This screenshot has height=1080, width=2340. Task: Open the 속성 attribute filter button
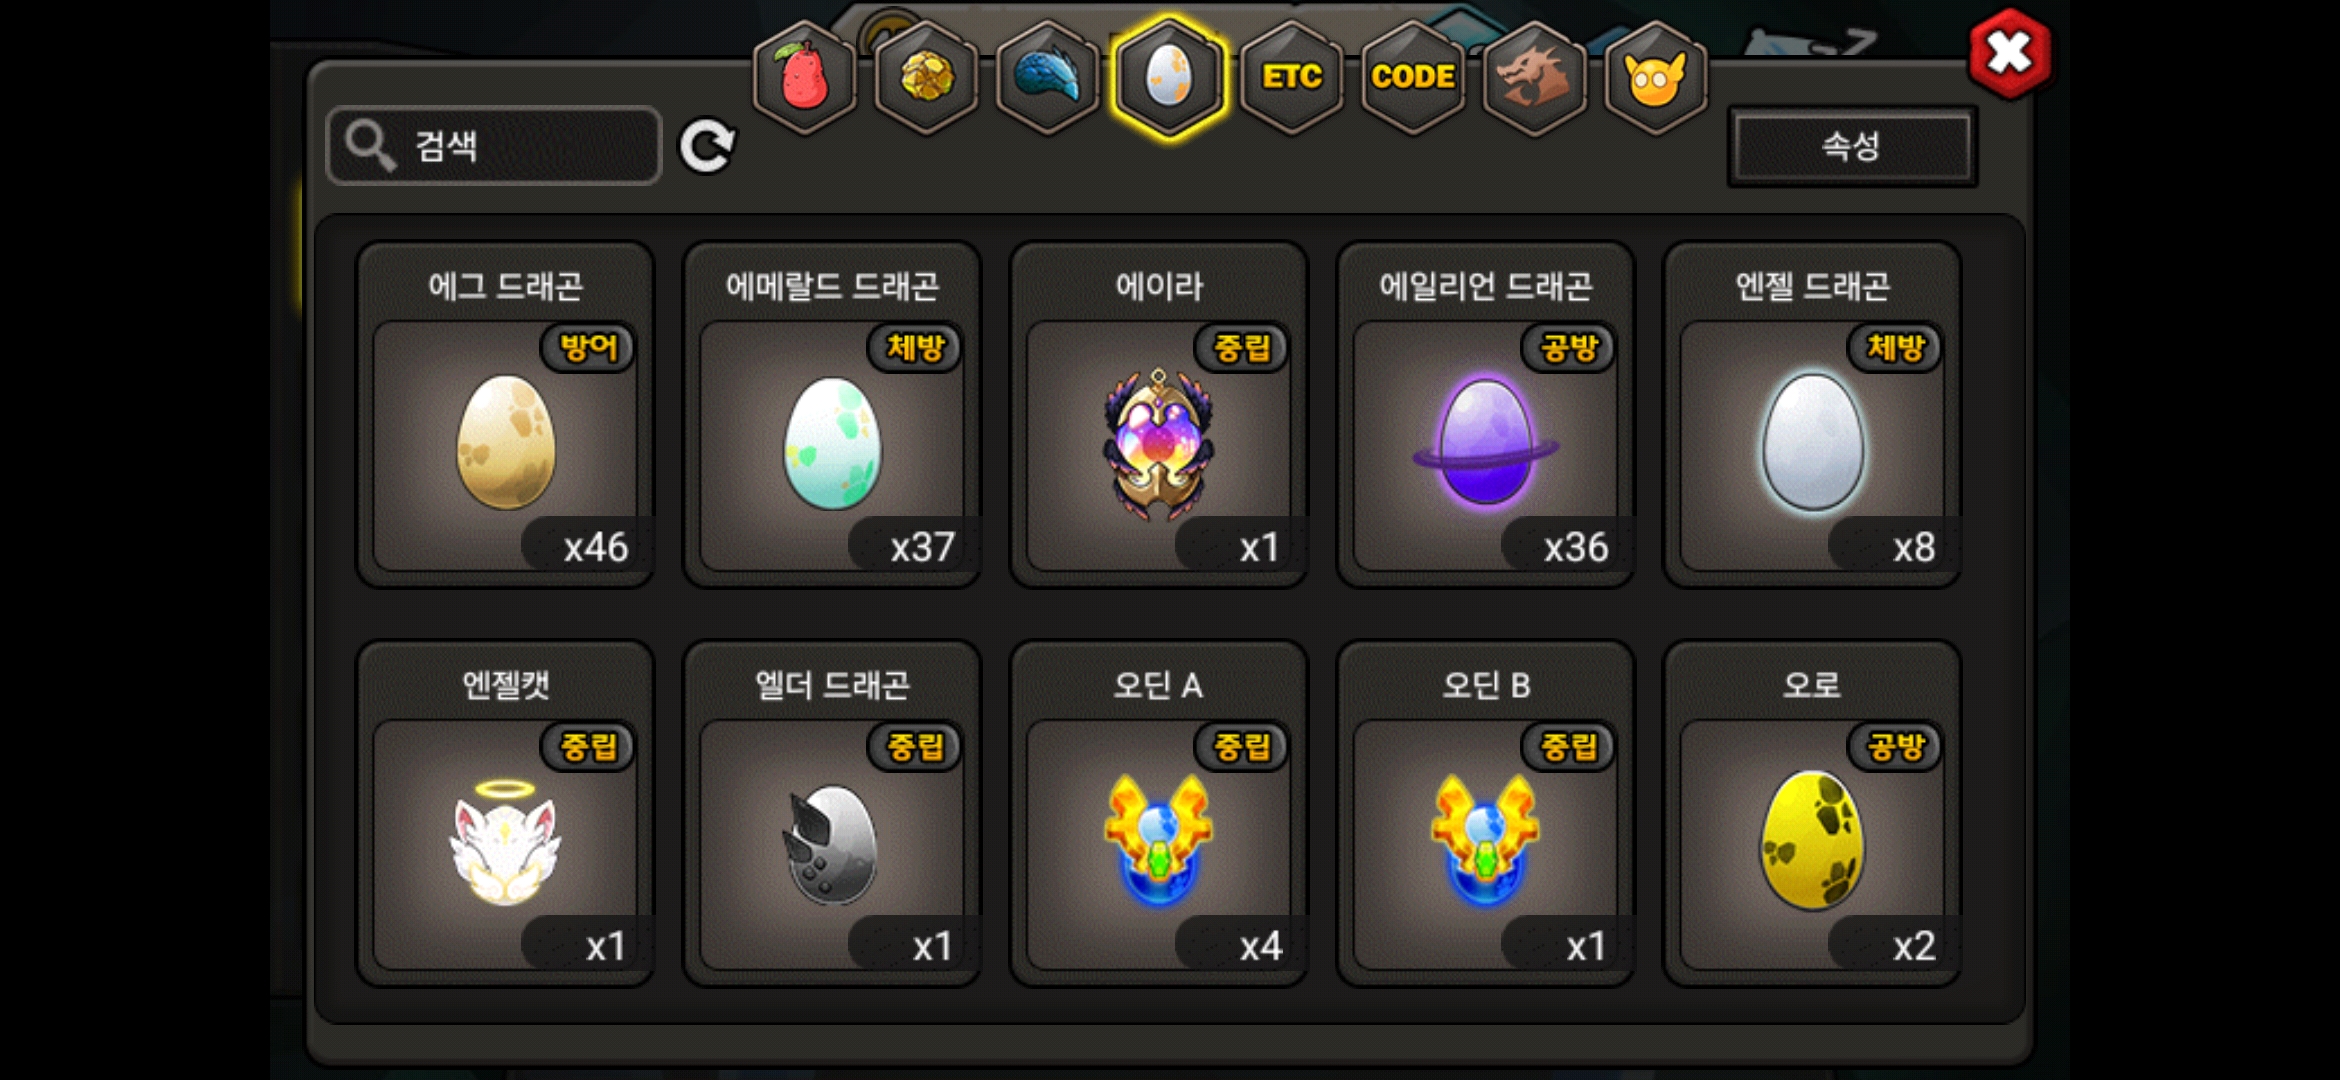point(1852,147)
